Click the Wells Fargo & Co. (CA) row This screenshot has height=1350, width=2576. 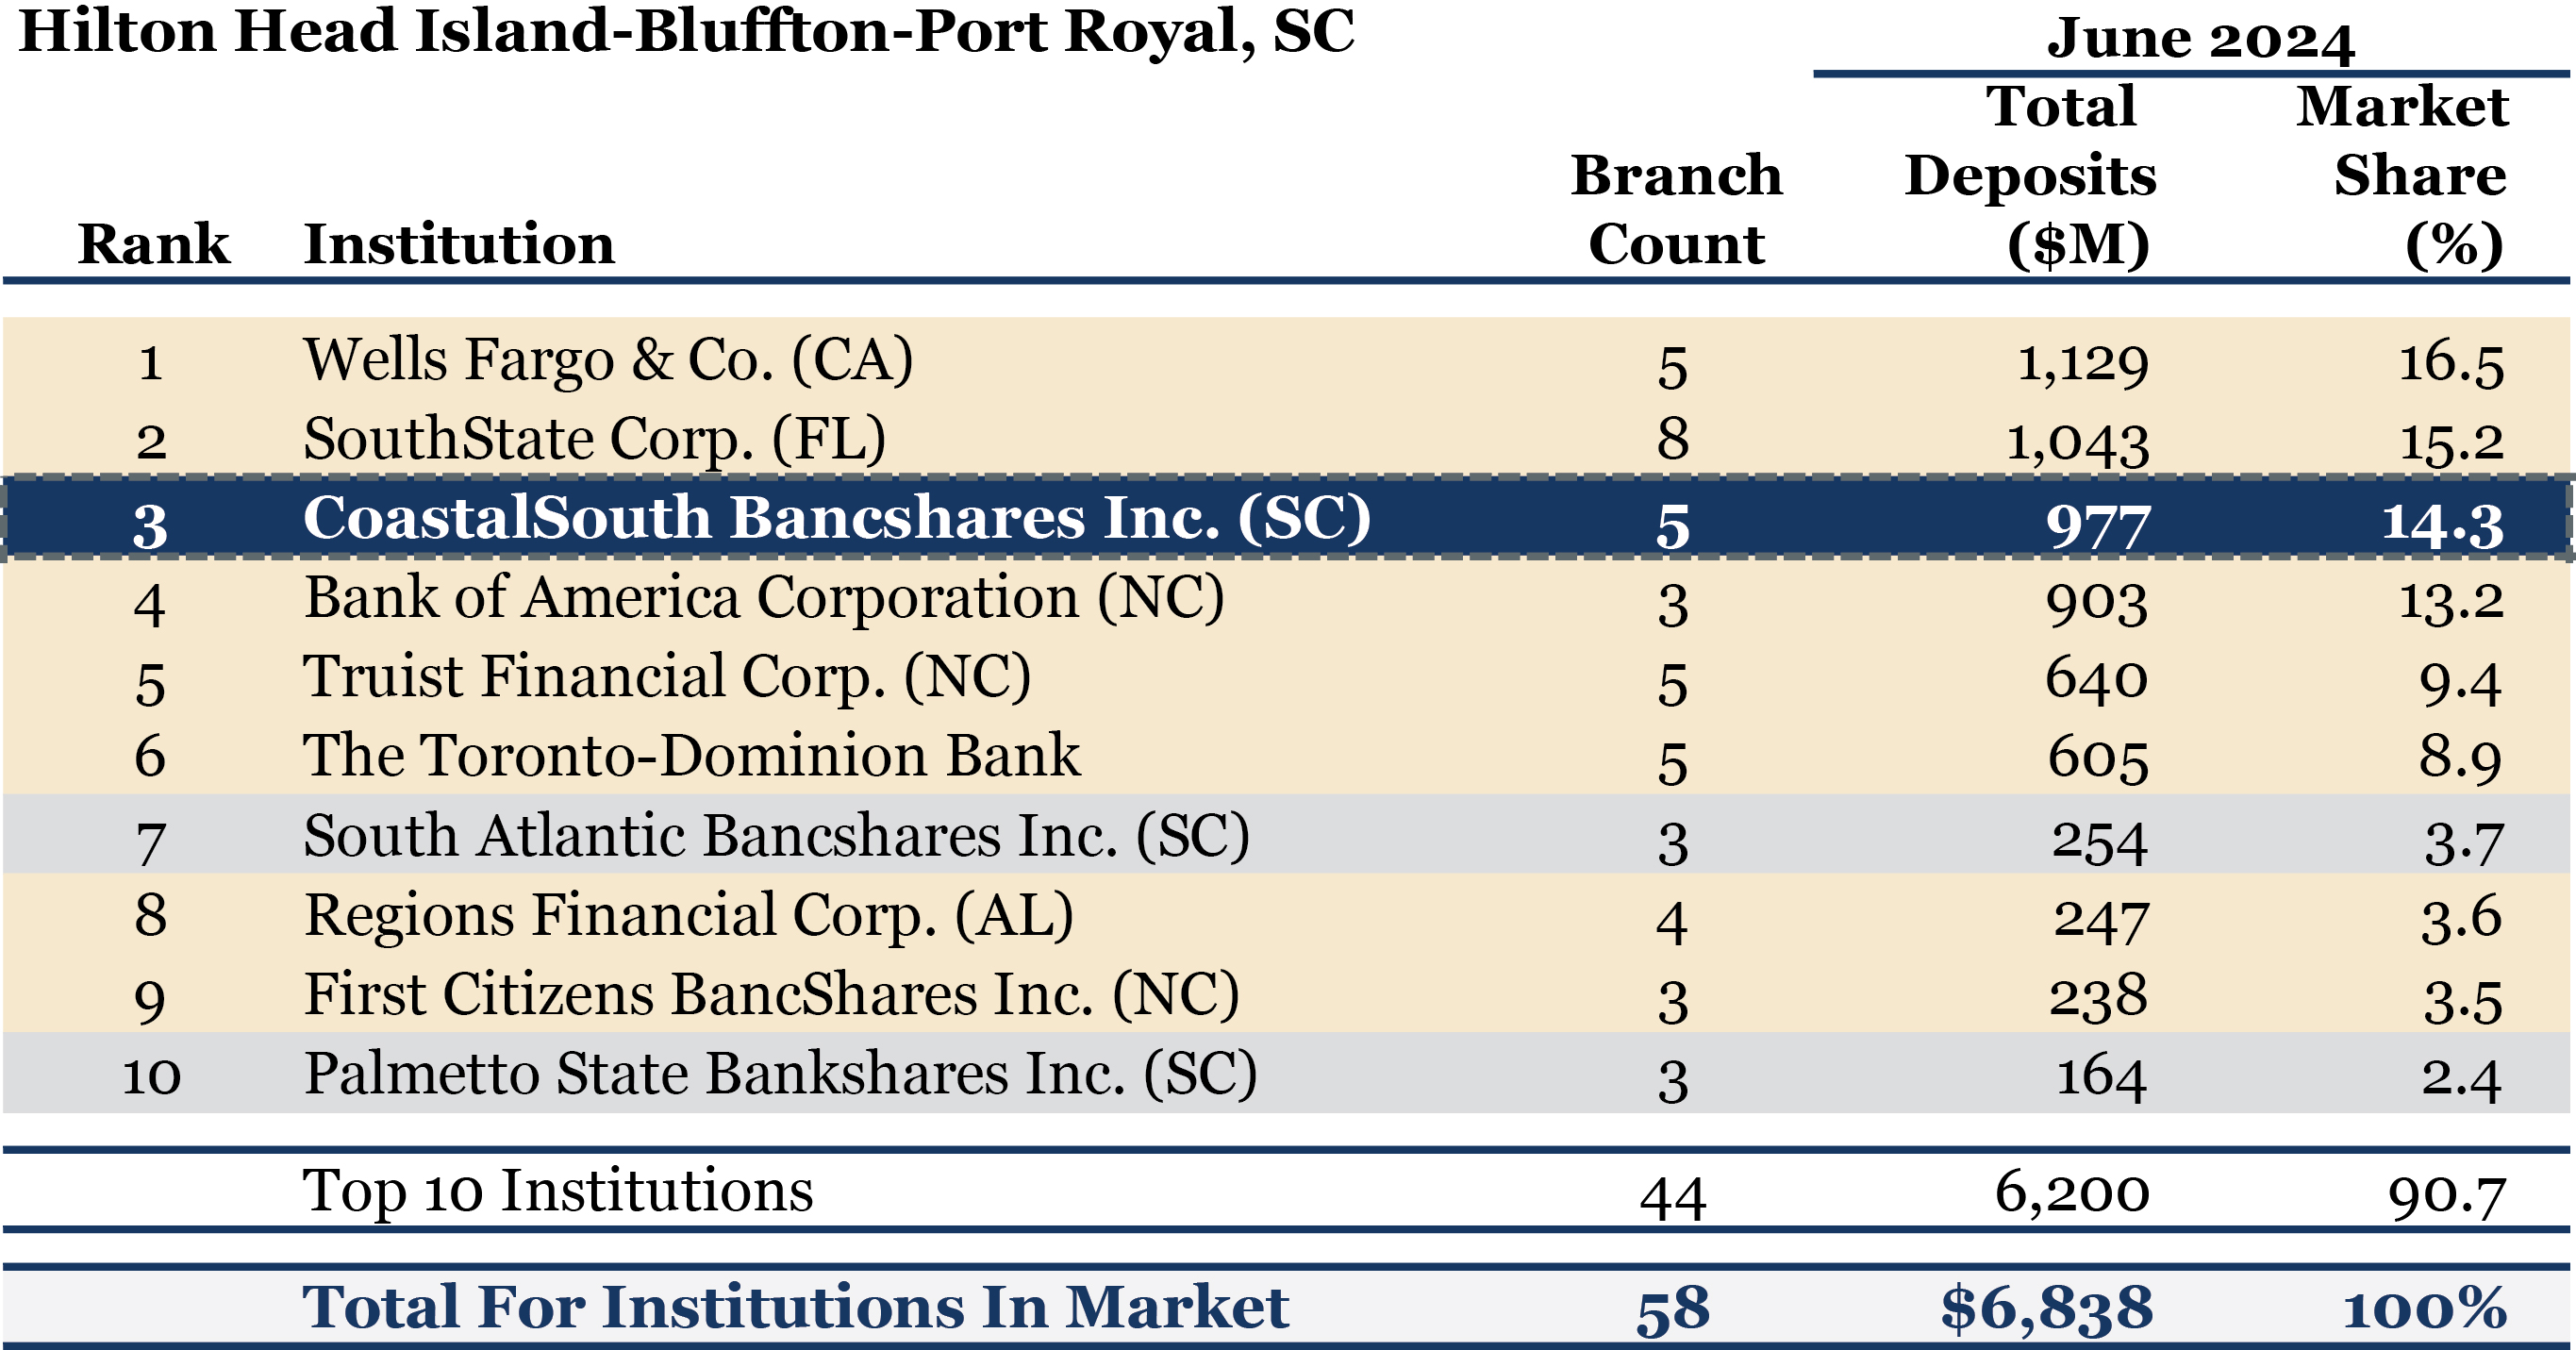[608, 360]
